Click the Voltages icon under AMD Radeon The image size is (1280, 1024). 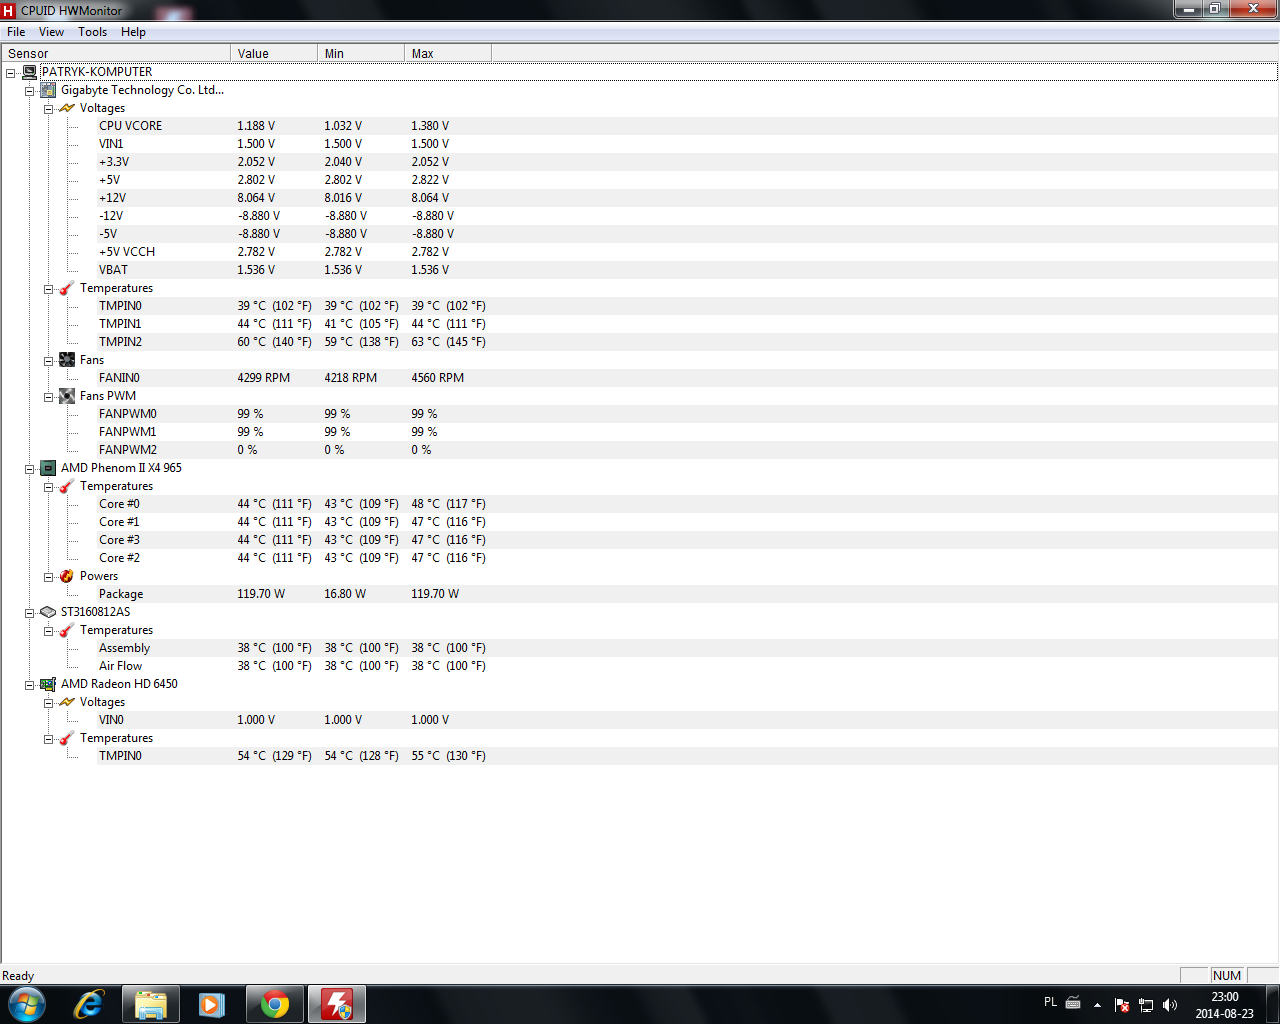[x=67, y=702]
